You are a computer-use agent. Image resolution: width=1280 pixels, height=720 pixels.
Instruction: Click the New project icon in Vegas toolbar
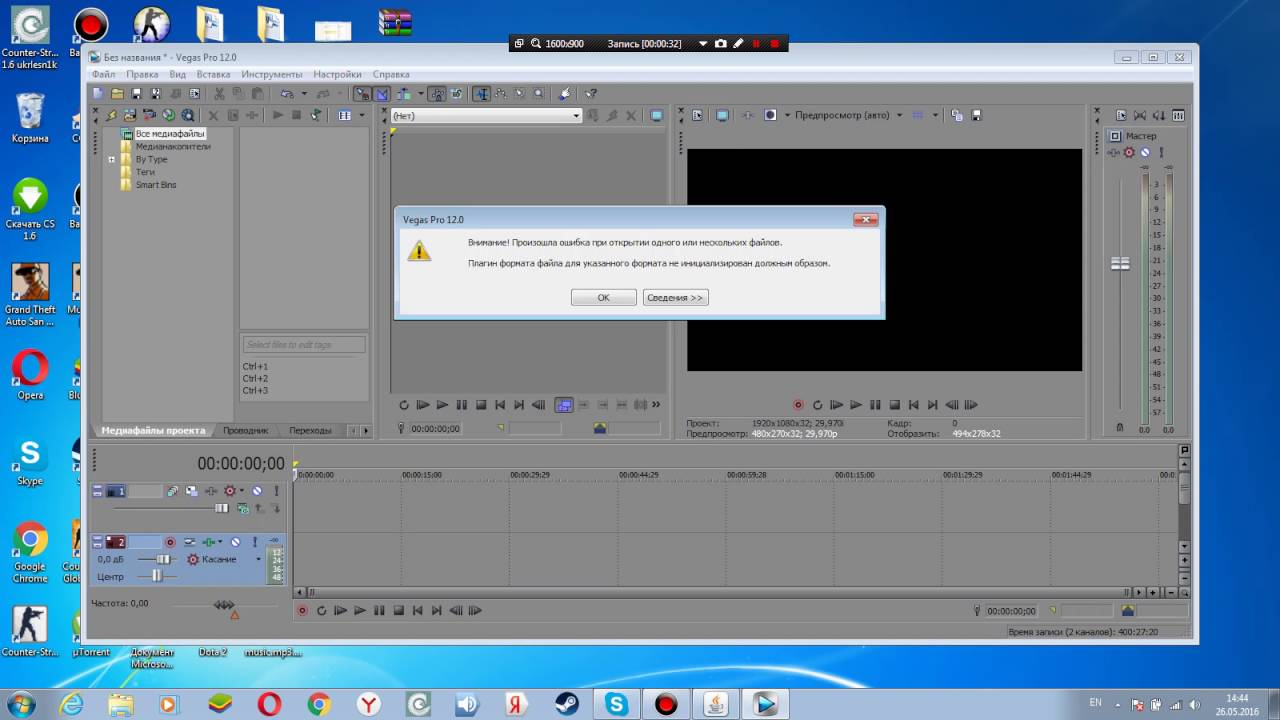pyautogui.click(x=98, y=93)
